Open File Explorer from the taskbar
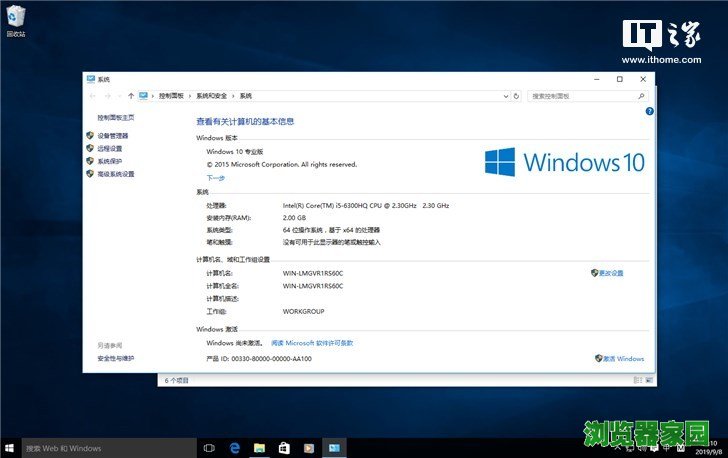728x458 pixels. 259,448
